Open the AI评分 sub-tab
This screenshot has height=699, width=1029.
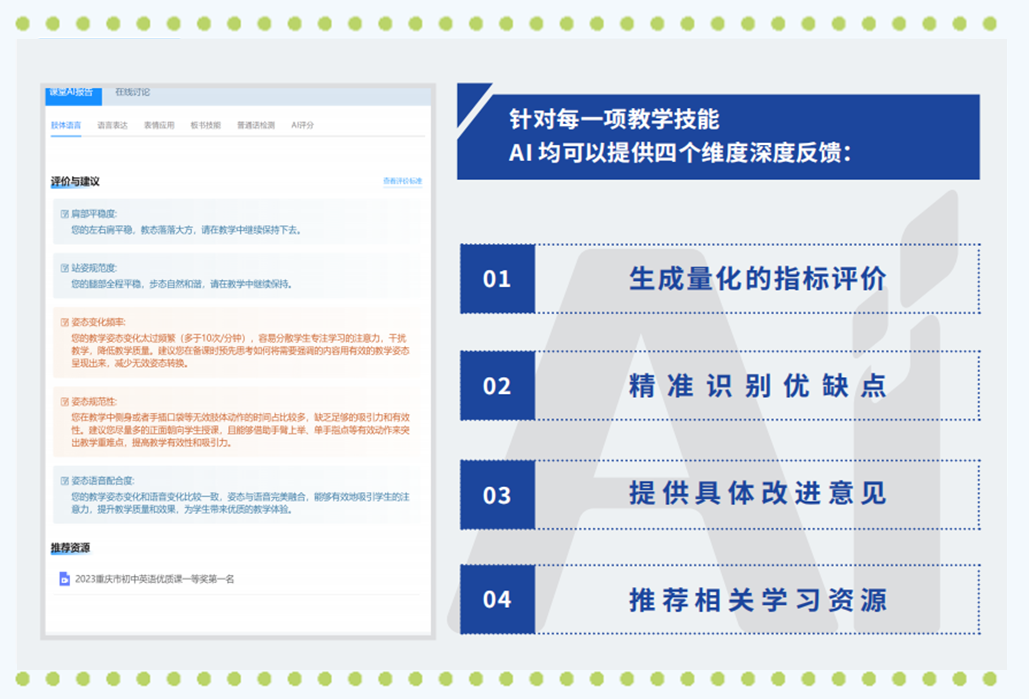tap(302, 126)
